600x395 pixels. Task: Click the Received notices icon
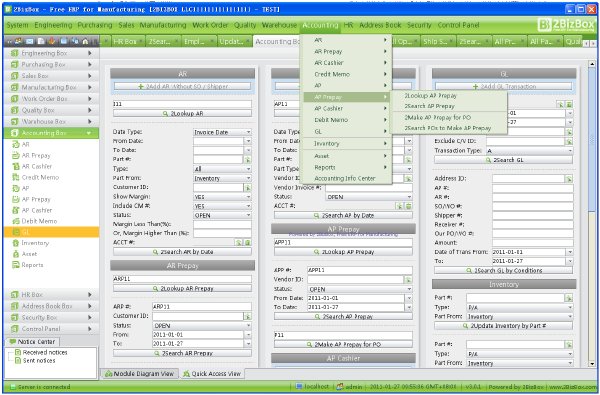[18, 352]
